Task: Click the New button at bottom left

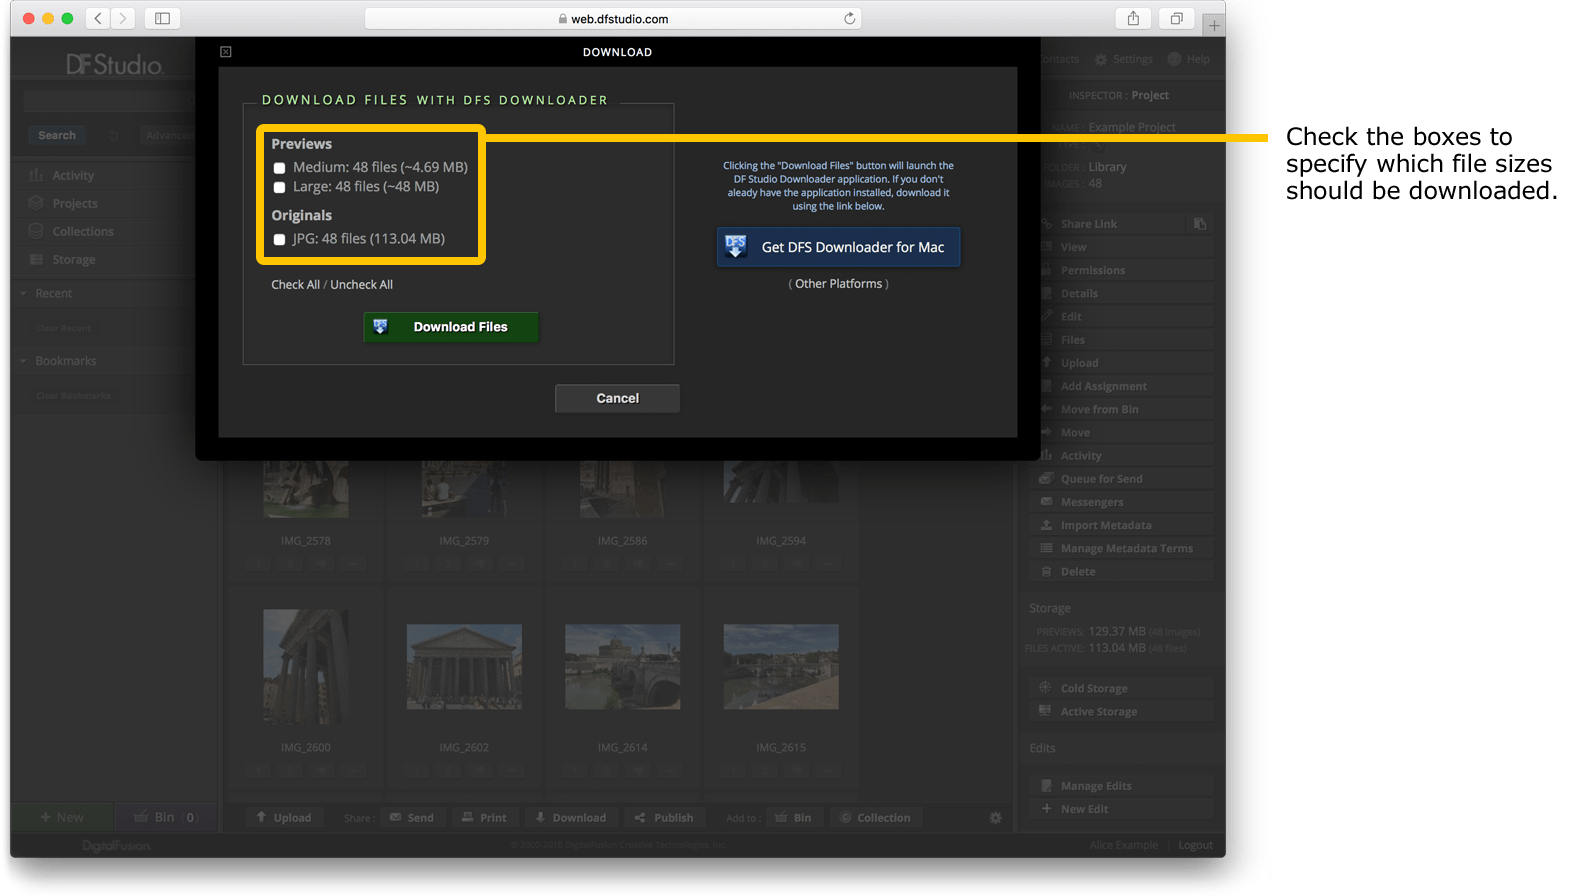Action: 62,817
